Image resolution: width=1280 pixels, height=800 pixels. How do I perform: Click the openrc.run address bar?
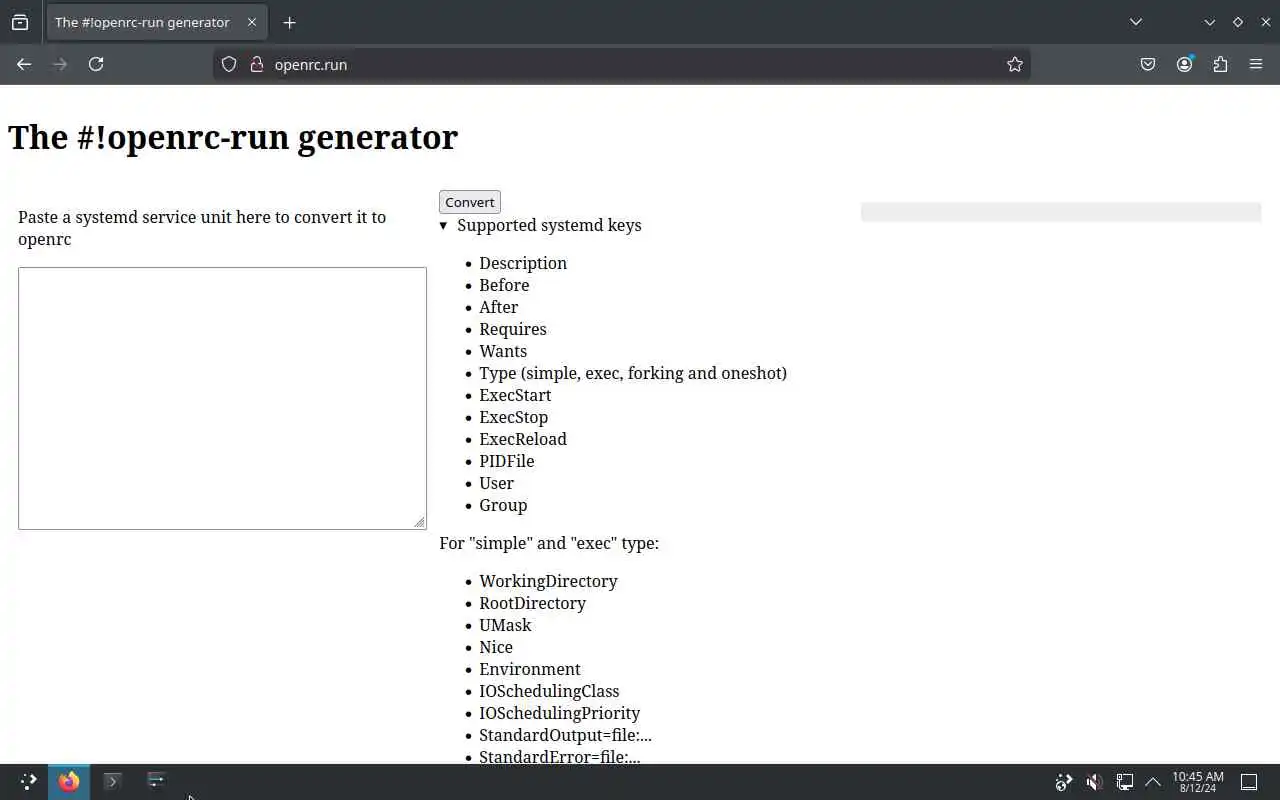pyautogui.click(x=620, y=64)
